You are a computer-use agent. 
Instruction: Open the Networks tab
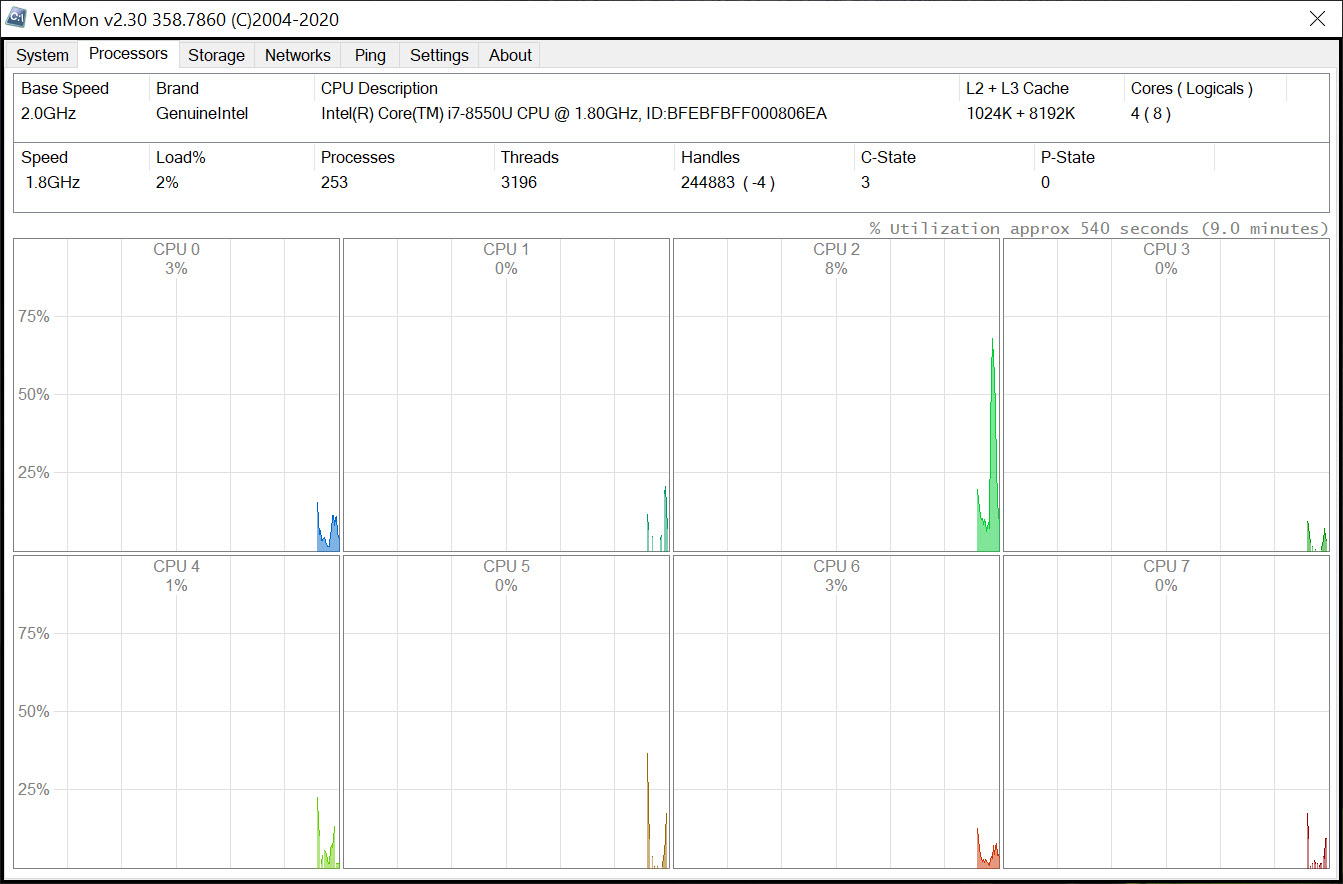click(297, 55)
